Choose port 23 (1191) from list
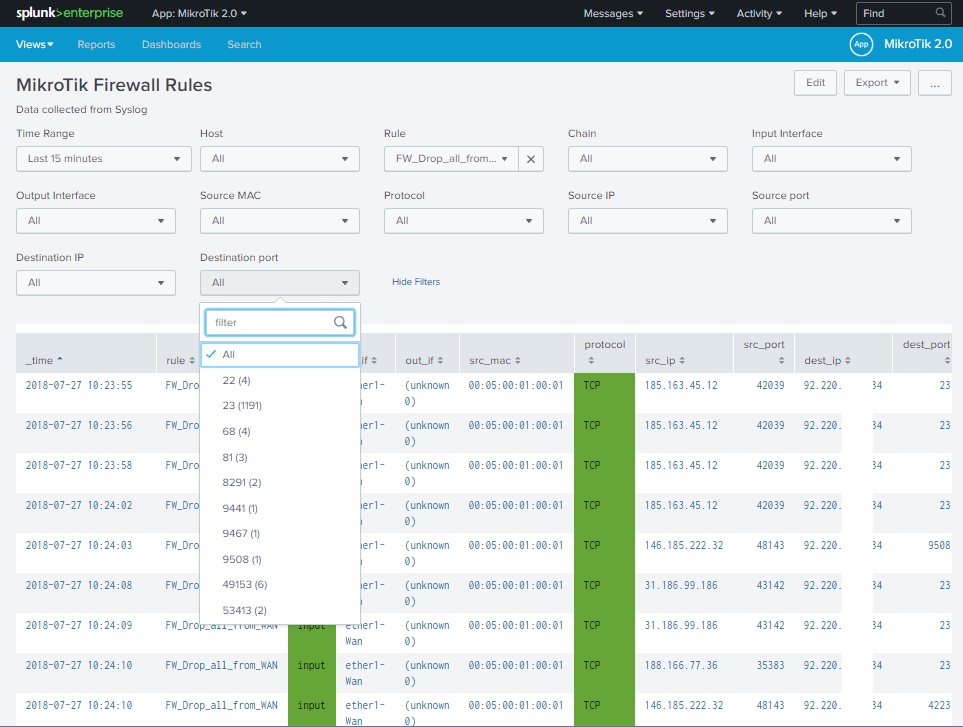Viewport: 963px width, 727px height. (x=243, y=406)
